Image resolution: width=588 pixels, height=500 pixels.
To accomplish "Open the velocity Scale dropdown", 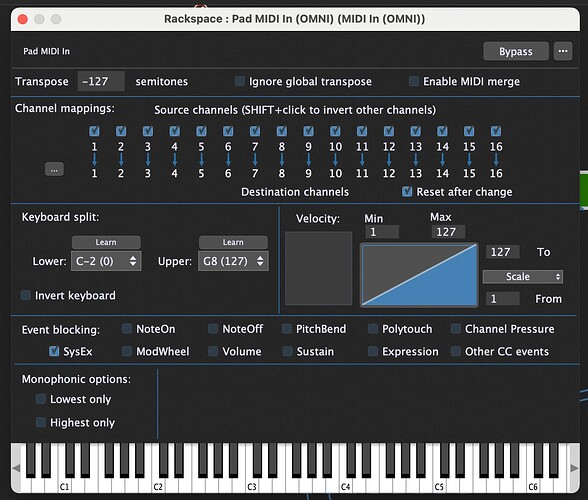I will 522,277.
